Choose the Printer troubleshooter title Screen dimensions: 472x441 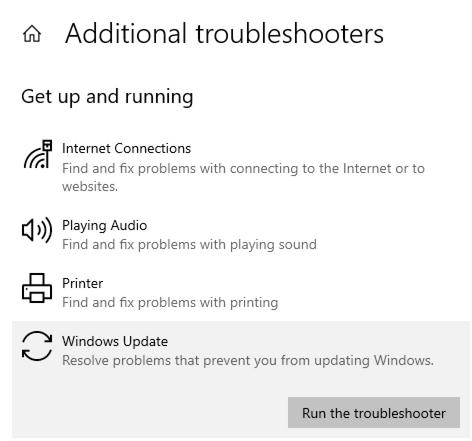(x=82, y=284)
